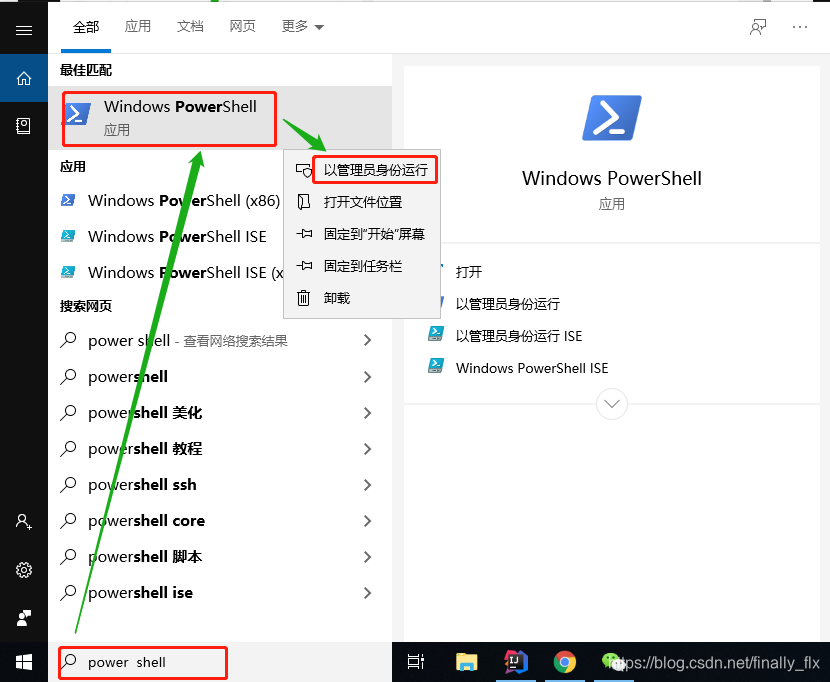Open Windows PowerShell ISE in the 应用 list
This screenshot has height=682, width=830.
tap(166, 237)
